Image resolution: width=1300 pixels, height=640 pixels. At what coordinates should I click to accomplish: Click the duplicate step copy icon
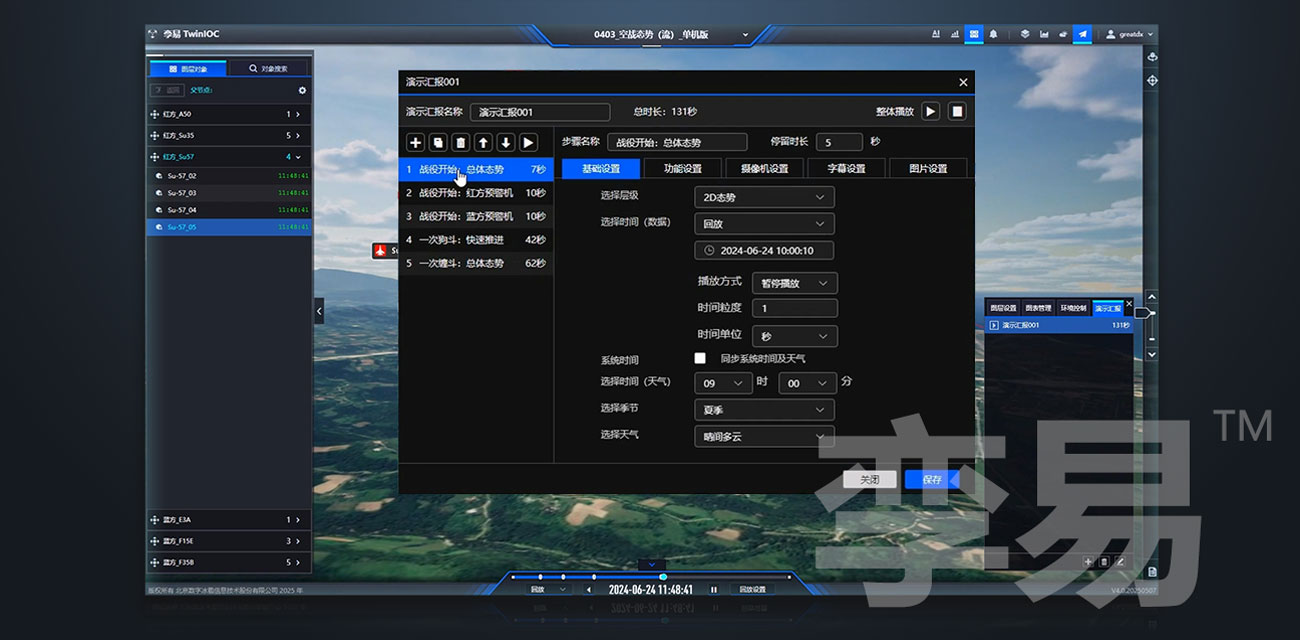point(438,143)
